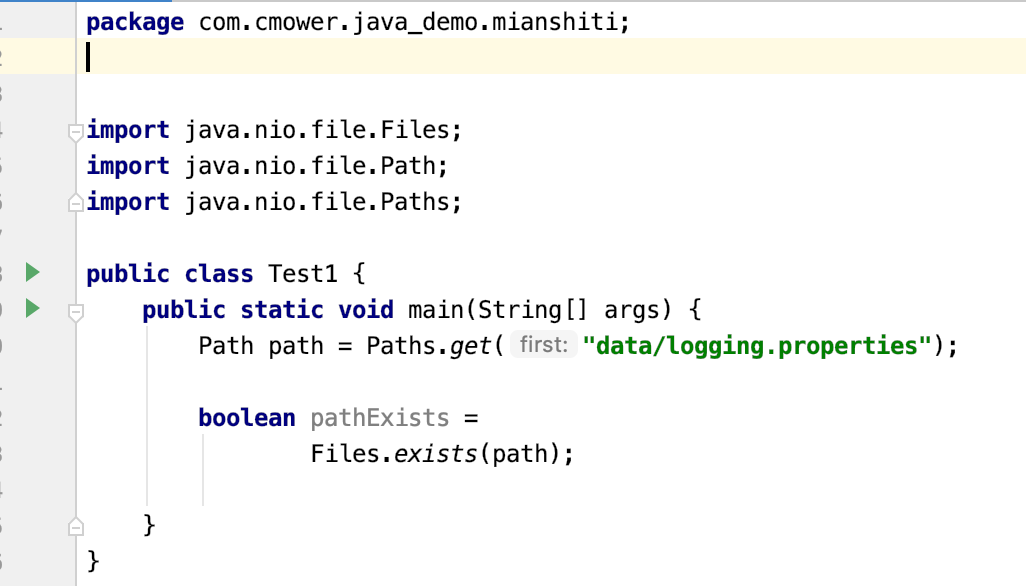Click the unused variable pathExists
Image resolution: width=1026 pixels, height=586 pixels.
pyautogui.click(x=380, y=417)
